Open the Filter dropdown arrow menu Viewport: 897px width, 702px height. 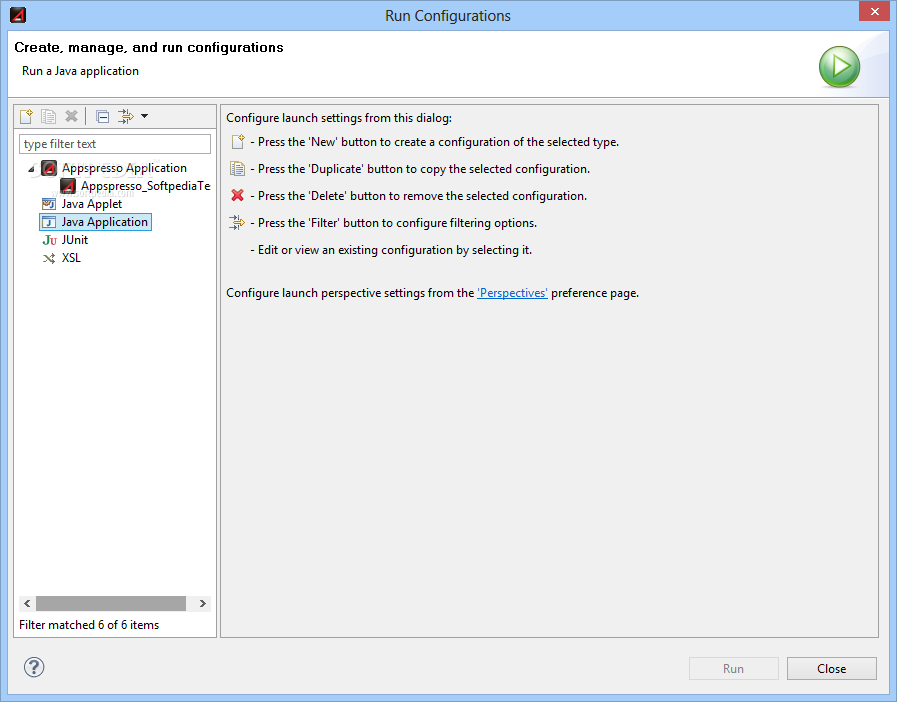click(x=145, y=116)
